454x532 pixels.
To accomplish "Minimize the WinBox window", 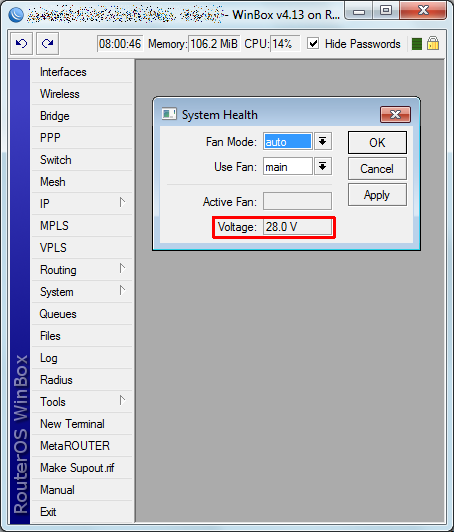I will [359, 10].
